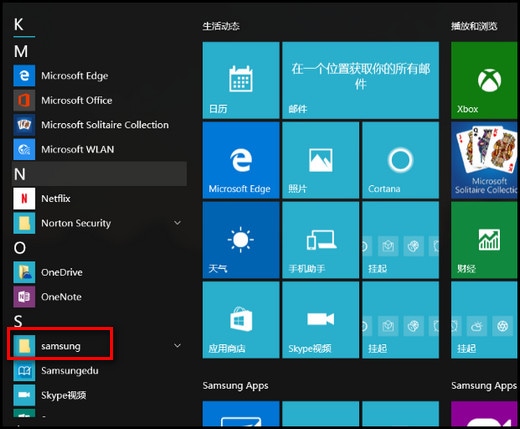This screenshot has height=429, width=520.
Task: Open the 应用商店 store tile
Action: pos(241,320)
